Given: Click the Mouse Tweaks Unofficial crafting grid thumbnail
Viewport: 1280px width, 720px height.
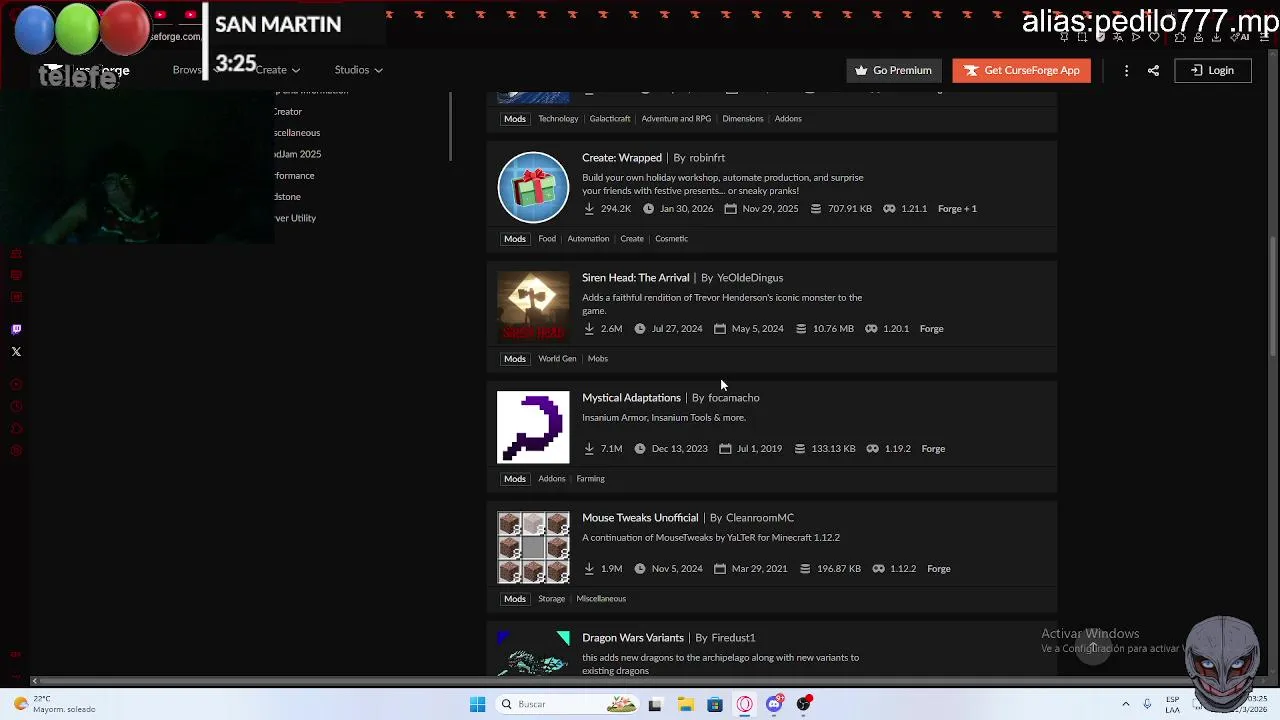Looking at the screenshot, I should [x=533, y=547].
